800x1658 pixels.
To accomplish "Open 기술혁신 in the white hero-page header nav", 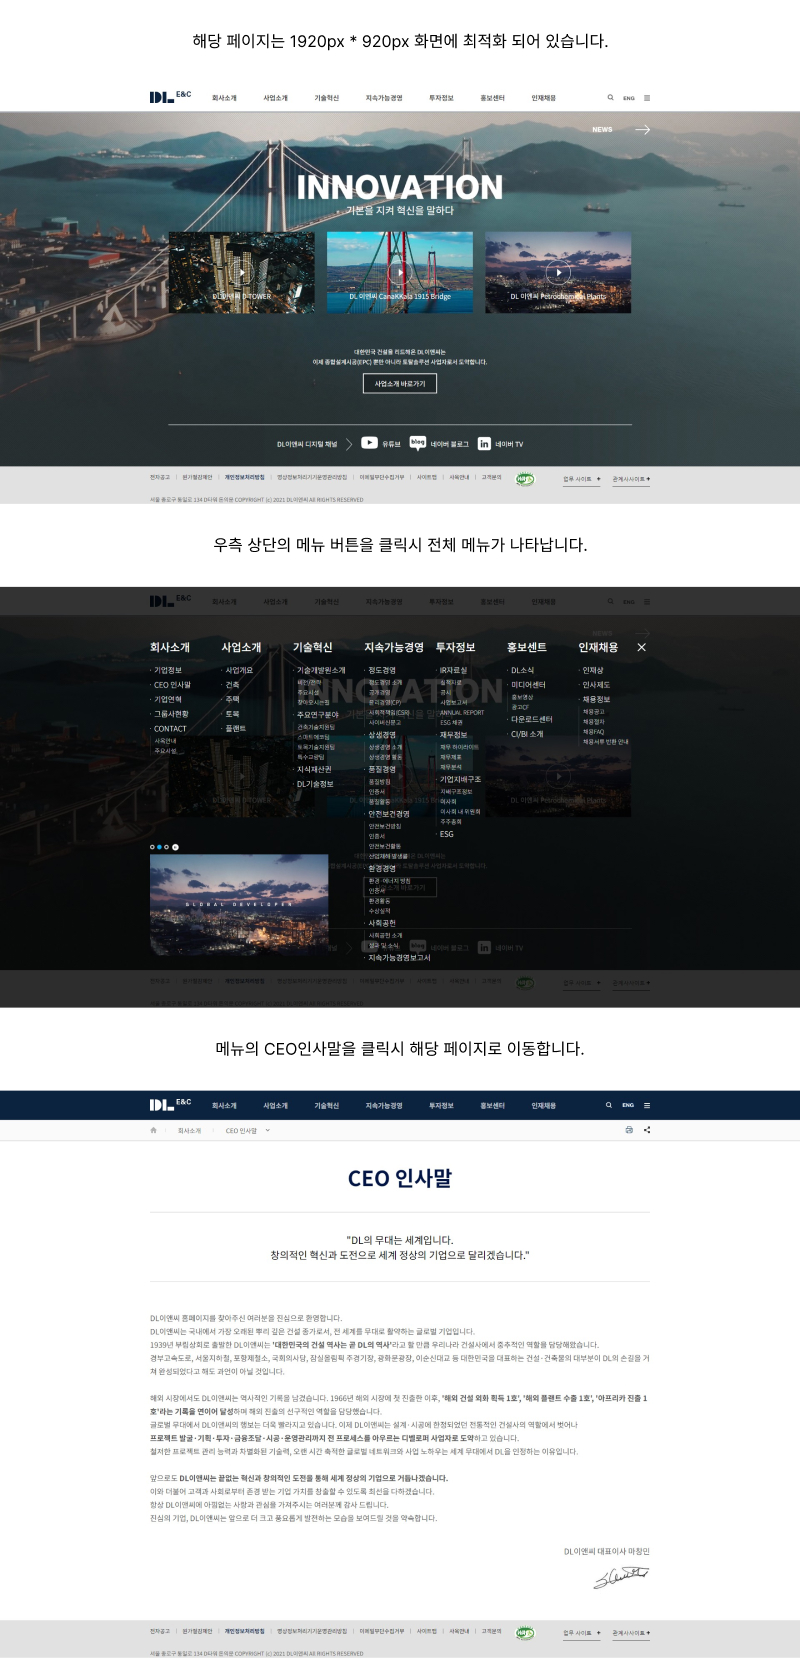I will [326, 98].
